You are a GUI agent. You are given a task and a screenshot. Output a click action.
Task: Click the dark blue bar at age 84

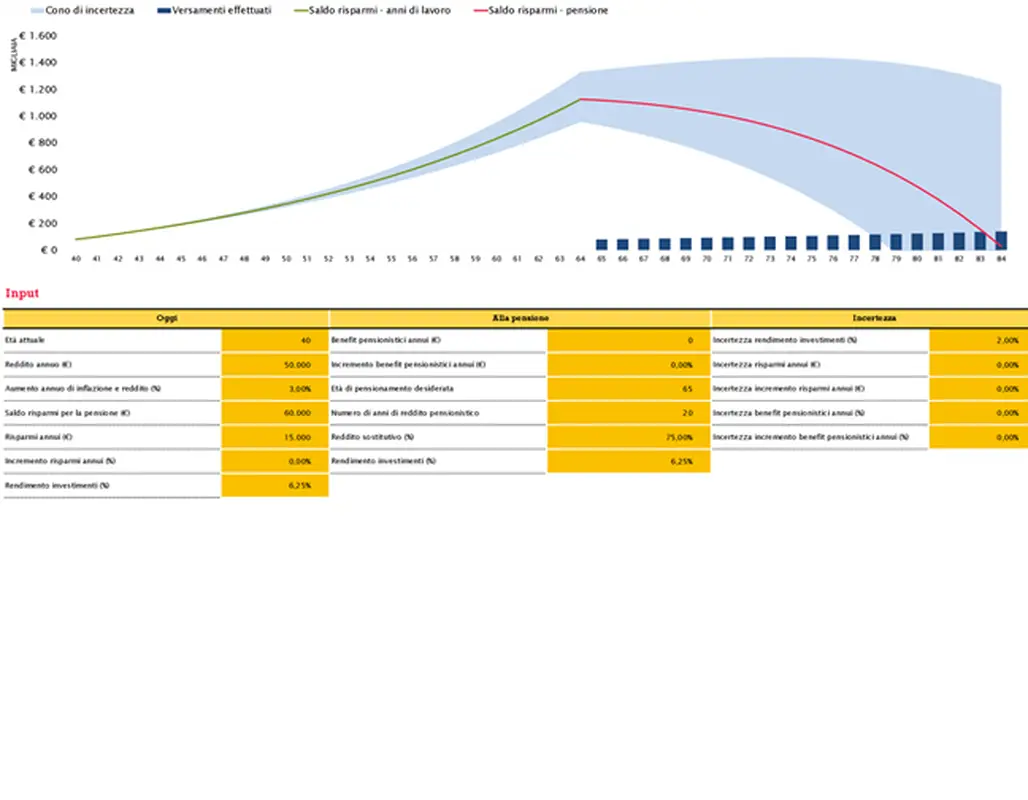(1000, 241)
